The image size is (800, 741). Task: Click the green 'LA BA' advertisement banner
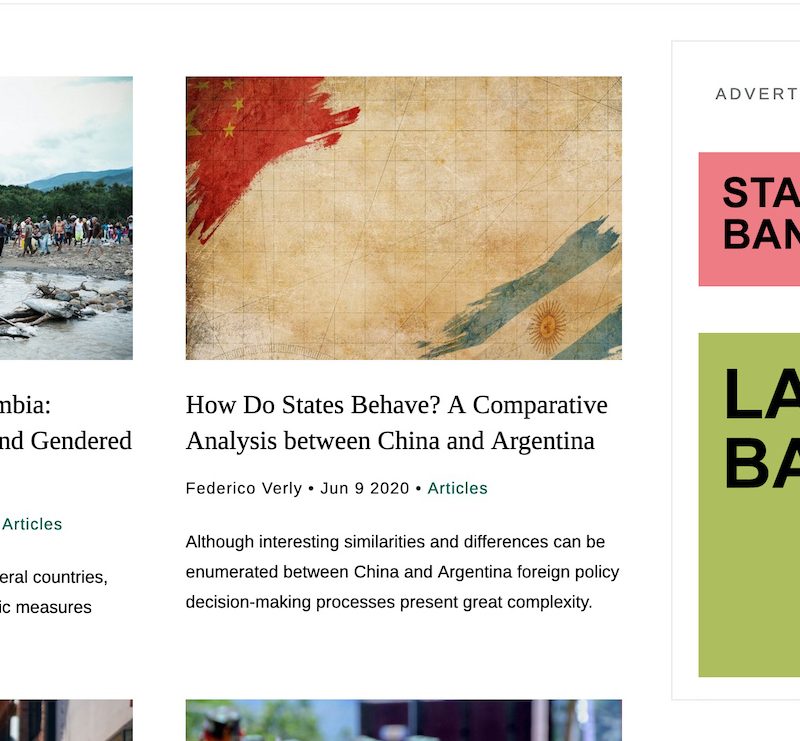(x=749, y=505)
